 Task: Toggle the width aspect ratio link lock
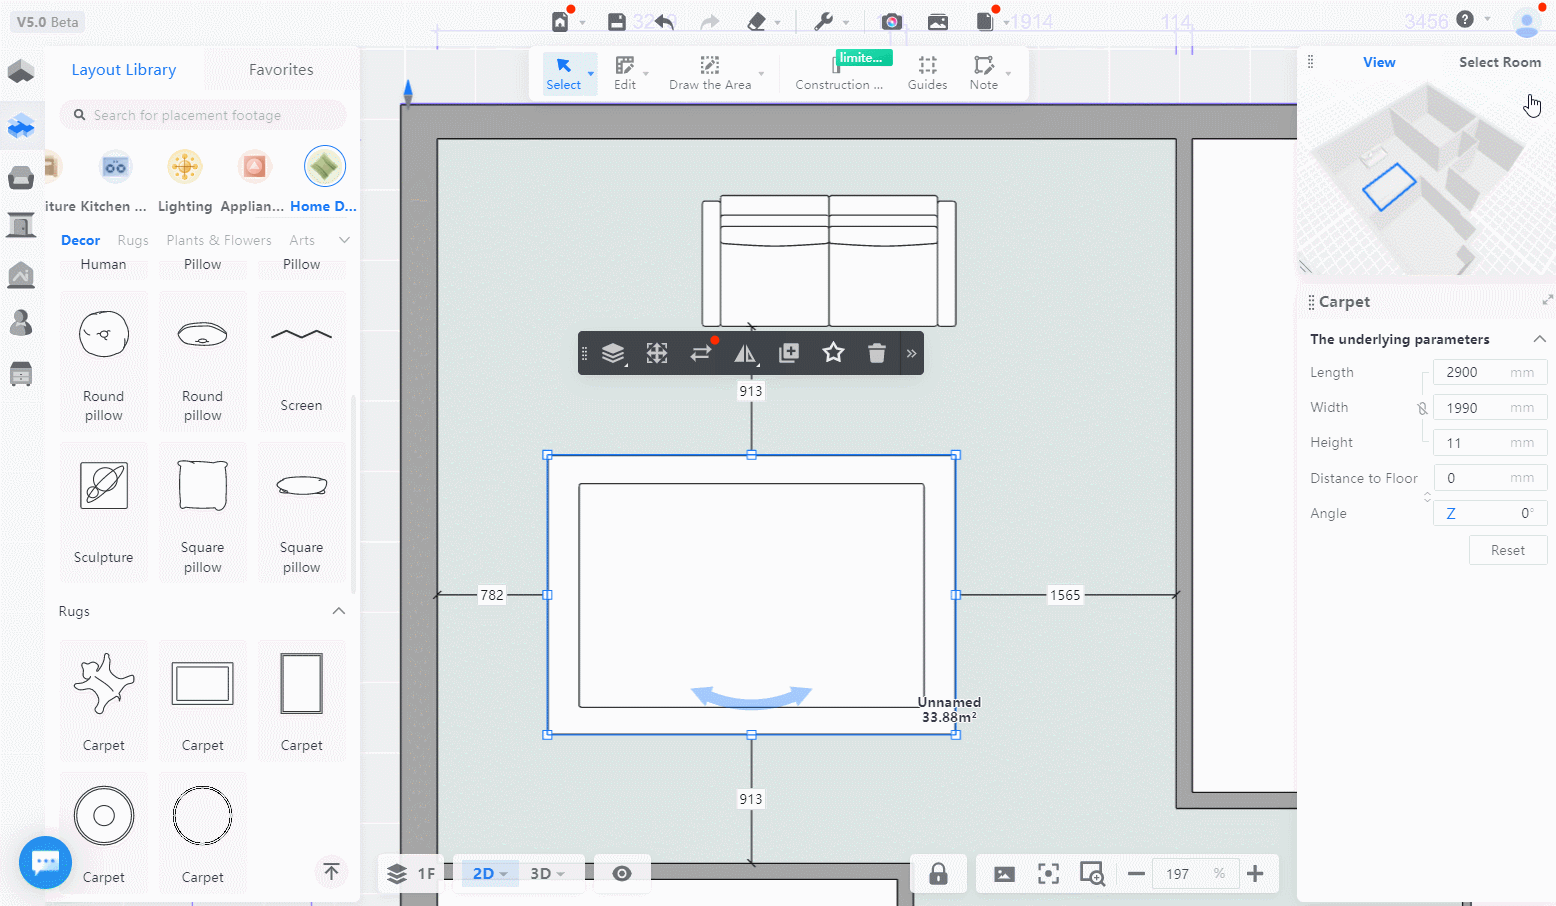[x=1422, y=408]
